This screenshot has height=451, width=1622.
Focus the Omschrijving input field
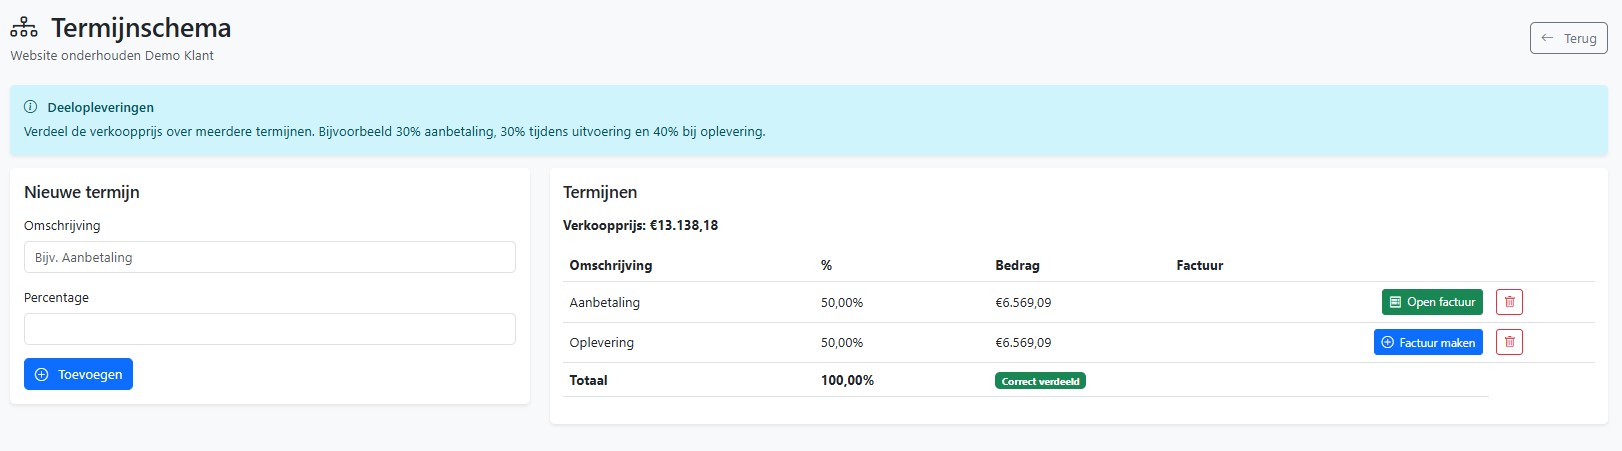click(x=270, y=257)
